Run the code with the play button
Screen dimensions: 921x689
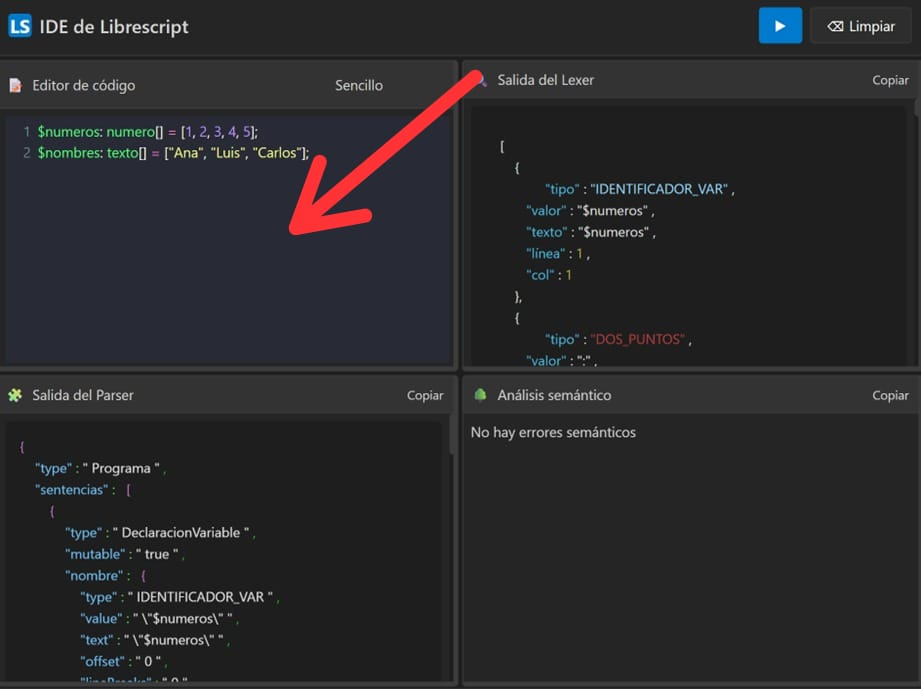click(780, 26)
